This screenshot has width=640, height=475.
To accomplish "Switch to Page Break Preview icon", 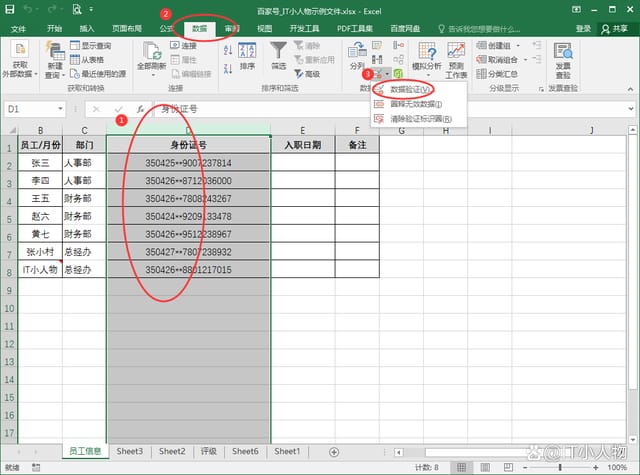I will click(508, 467).
